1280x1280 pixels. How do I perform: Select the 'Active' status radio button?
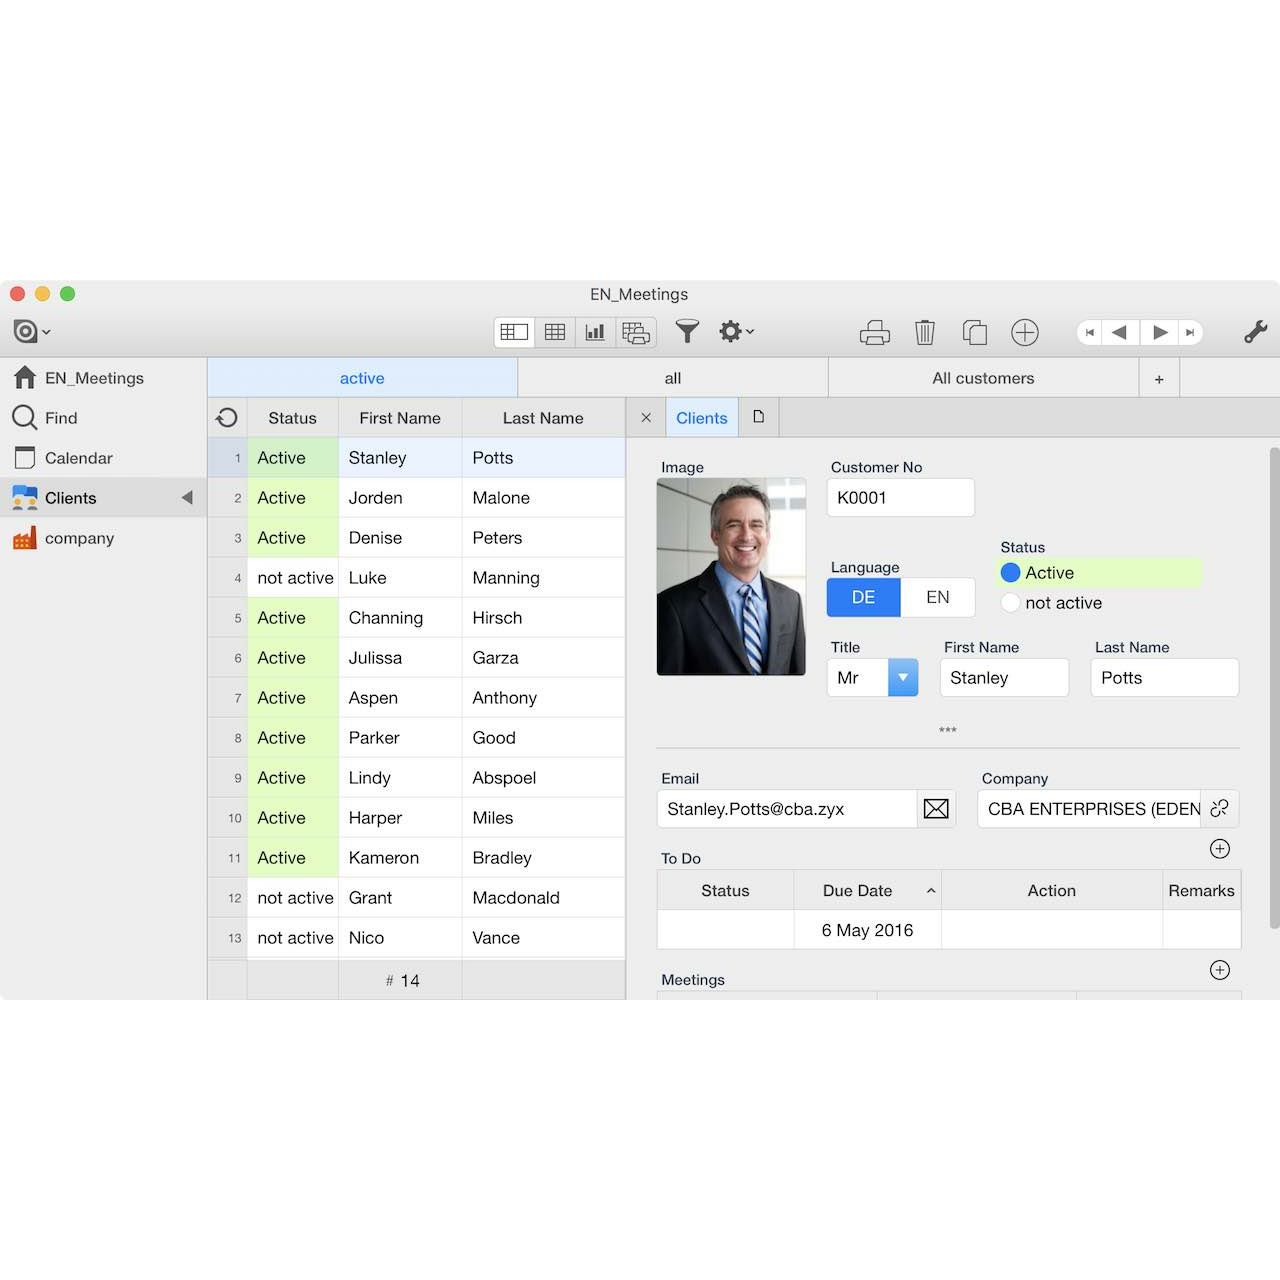pos(1010,573)
